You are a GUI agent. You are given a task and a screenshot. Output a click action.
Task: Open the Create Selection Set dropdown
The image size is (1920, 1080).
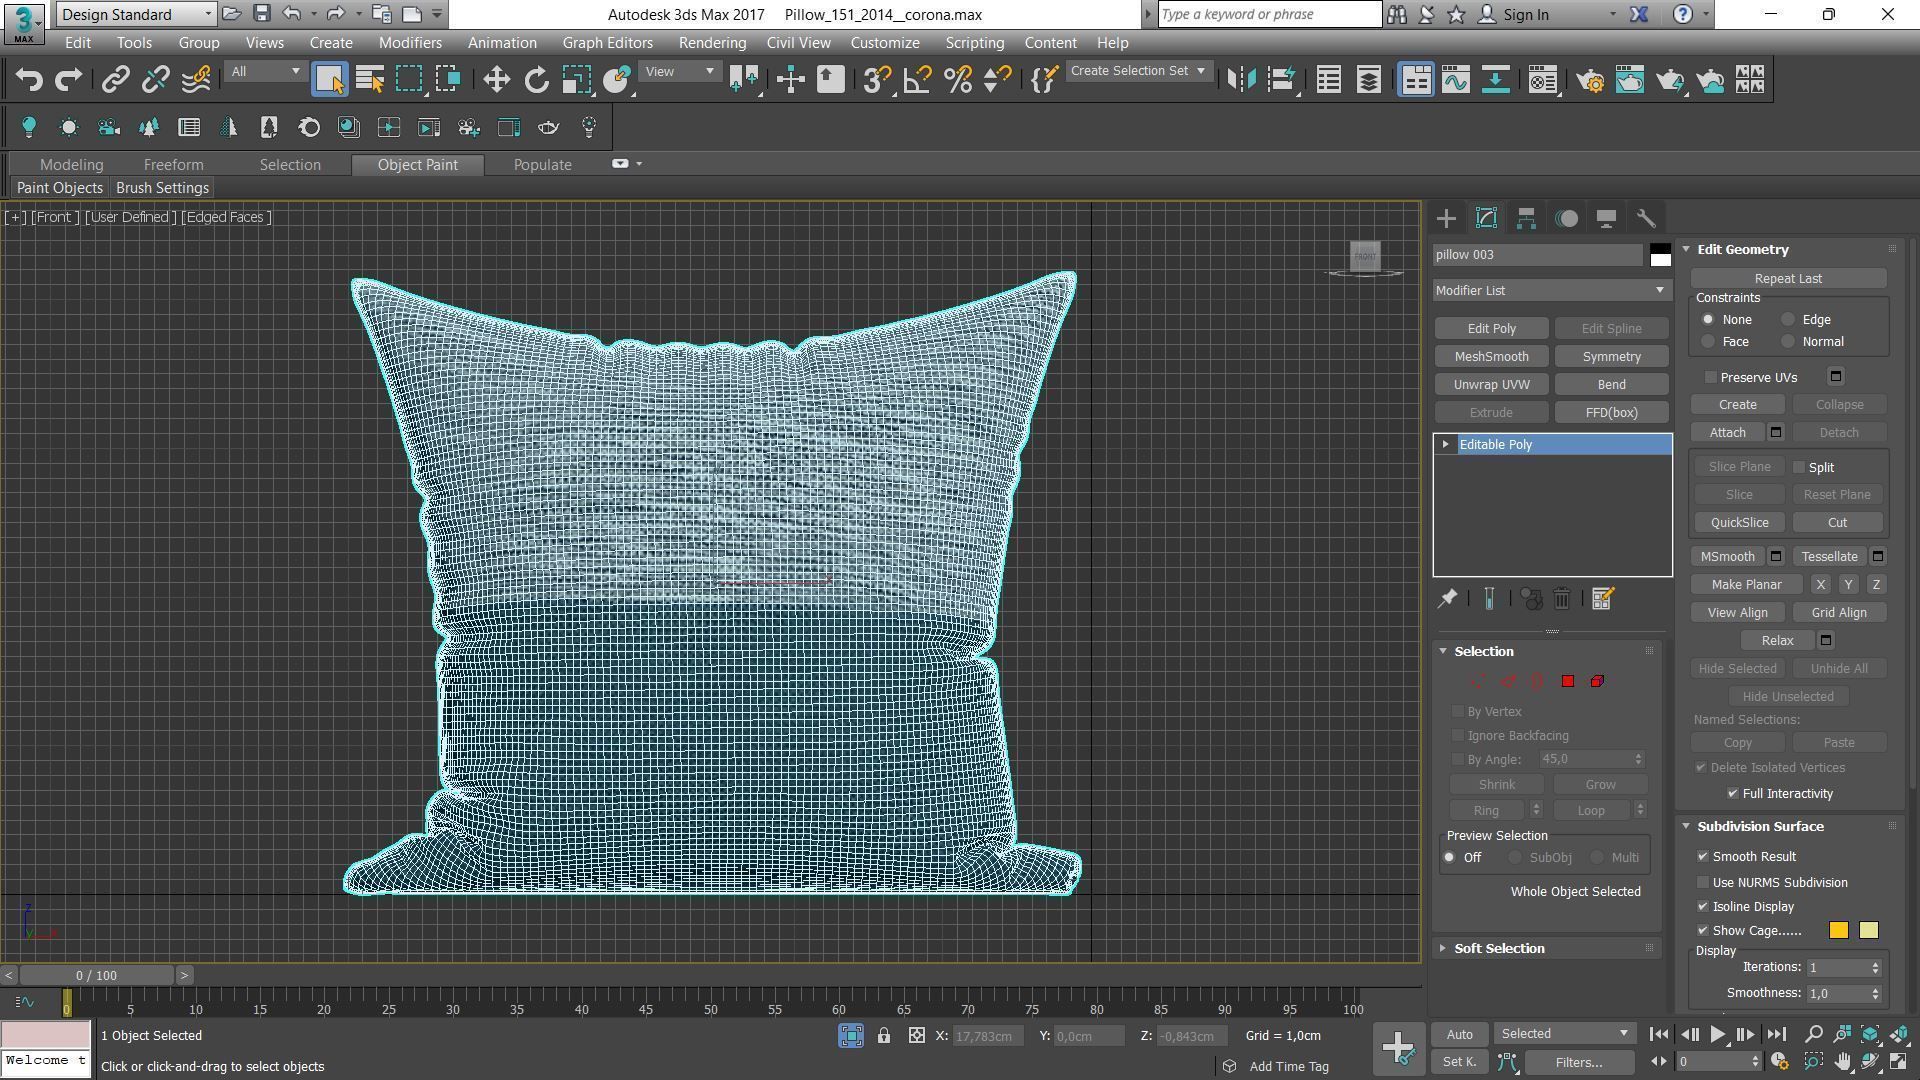pos(1138,71)
